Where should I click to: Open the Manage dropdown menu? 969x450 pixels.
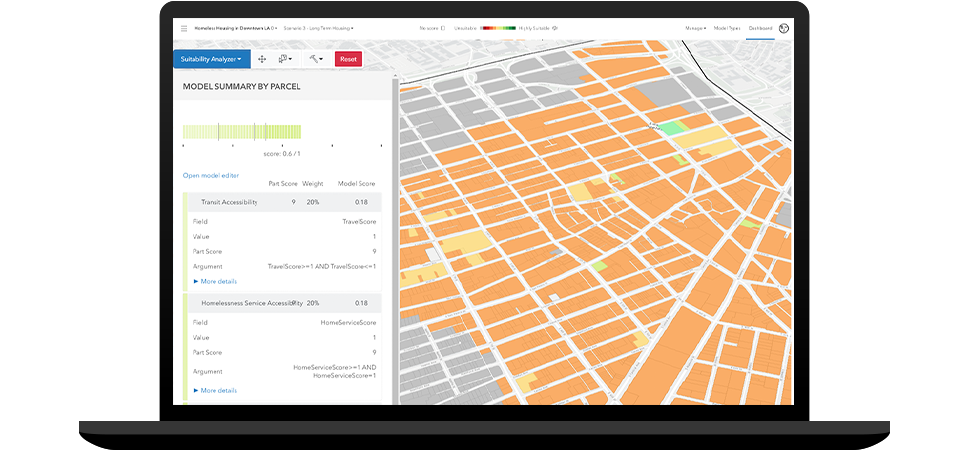tap(696, 28)
